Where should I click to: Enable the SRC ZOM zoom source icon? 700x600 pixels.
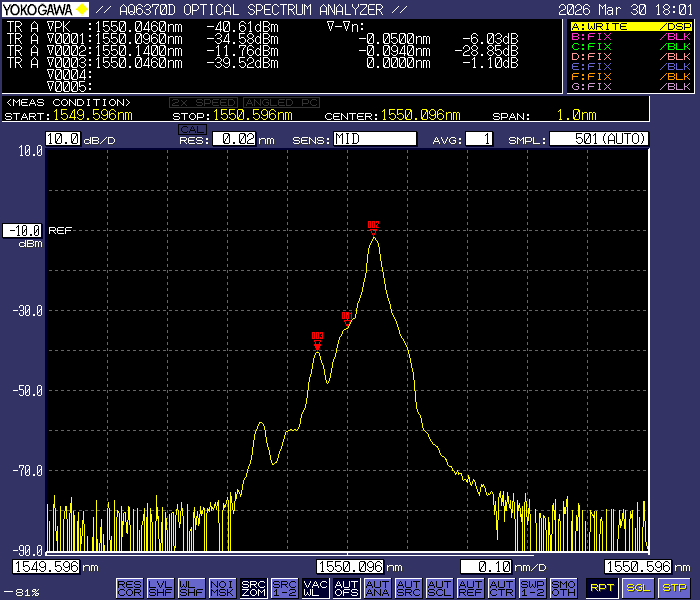click(254, 588)
